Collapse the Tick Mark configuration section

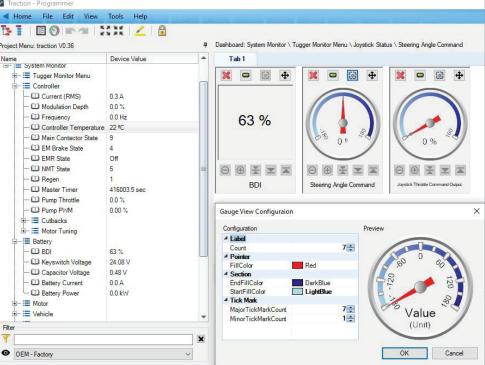226,300
